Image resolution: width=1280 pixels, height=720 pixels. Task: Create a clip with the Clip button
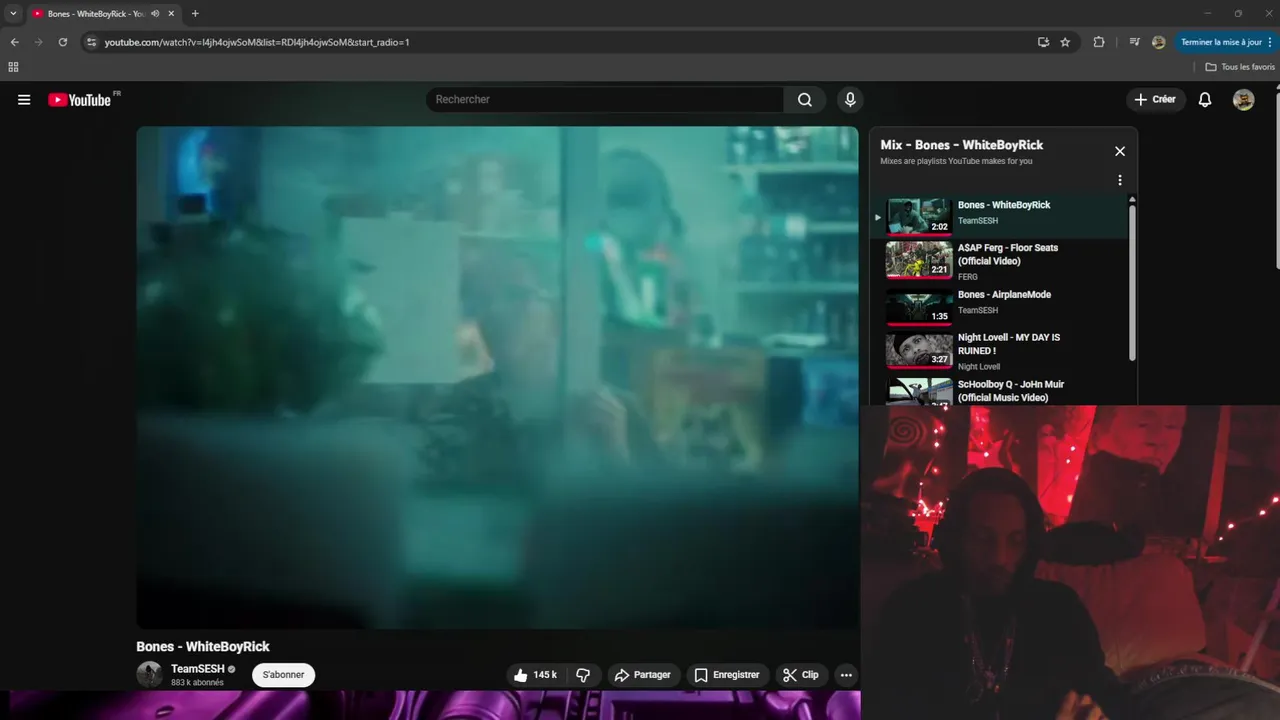coord(800,675)
